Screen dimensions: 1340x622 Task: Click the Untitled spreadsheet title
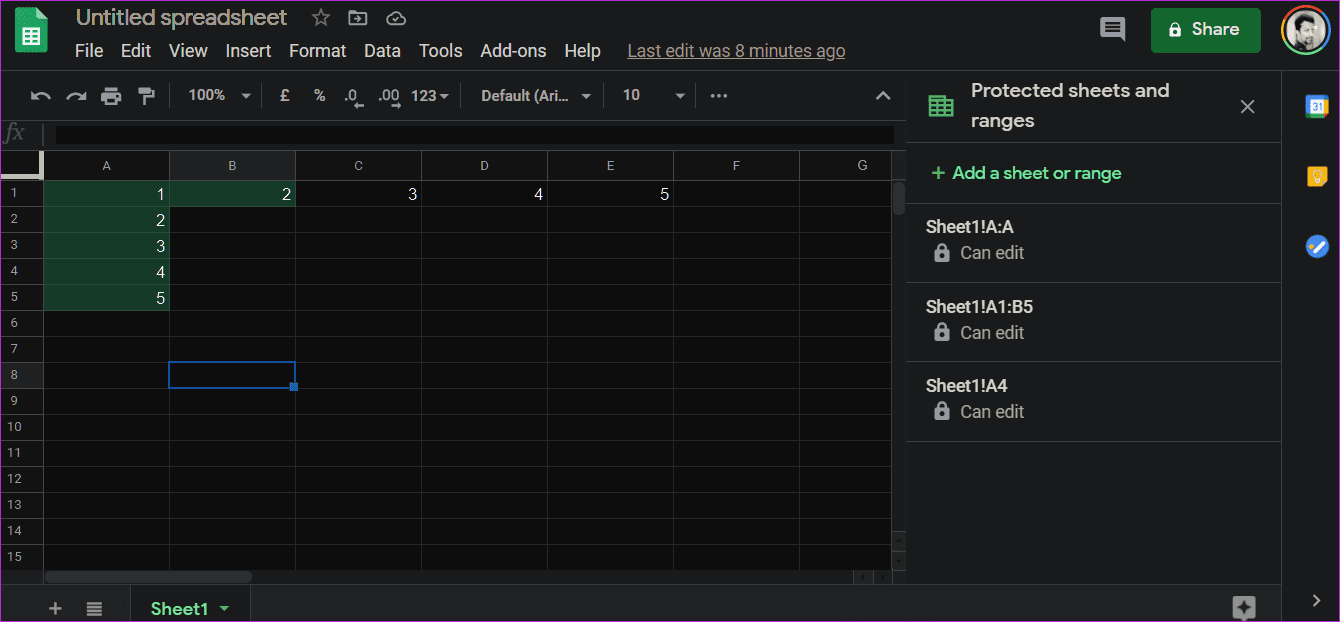[x=181, y=18]
